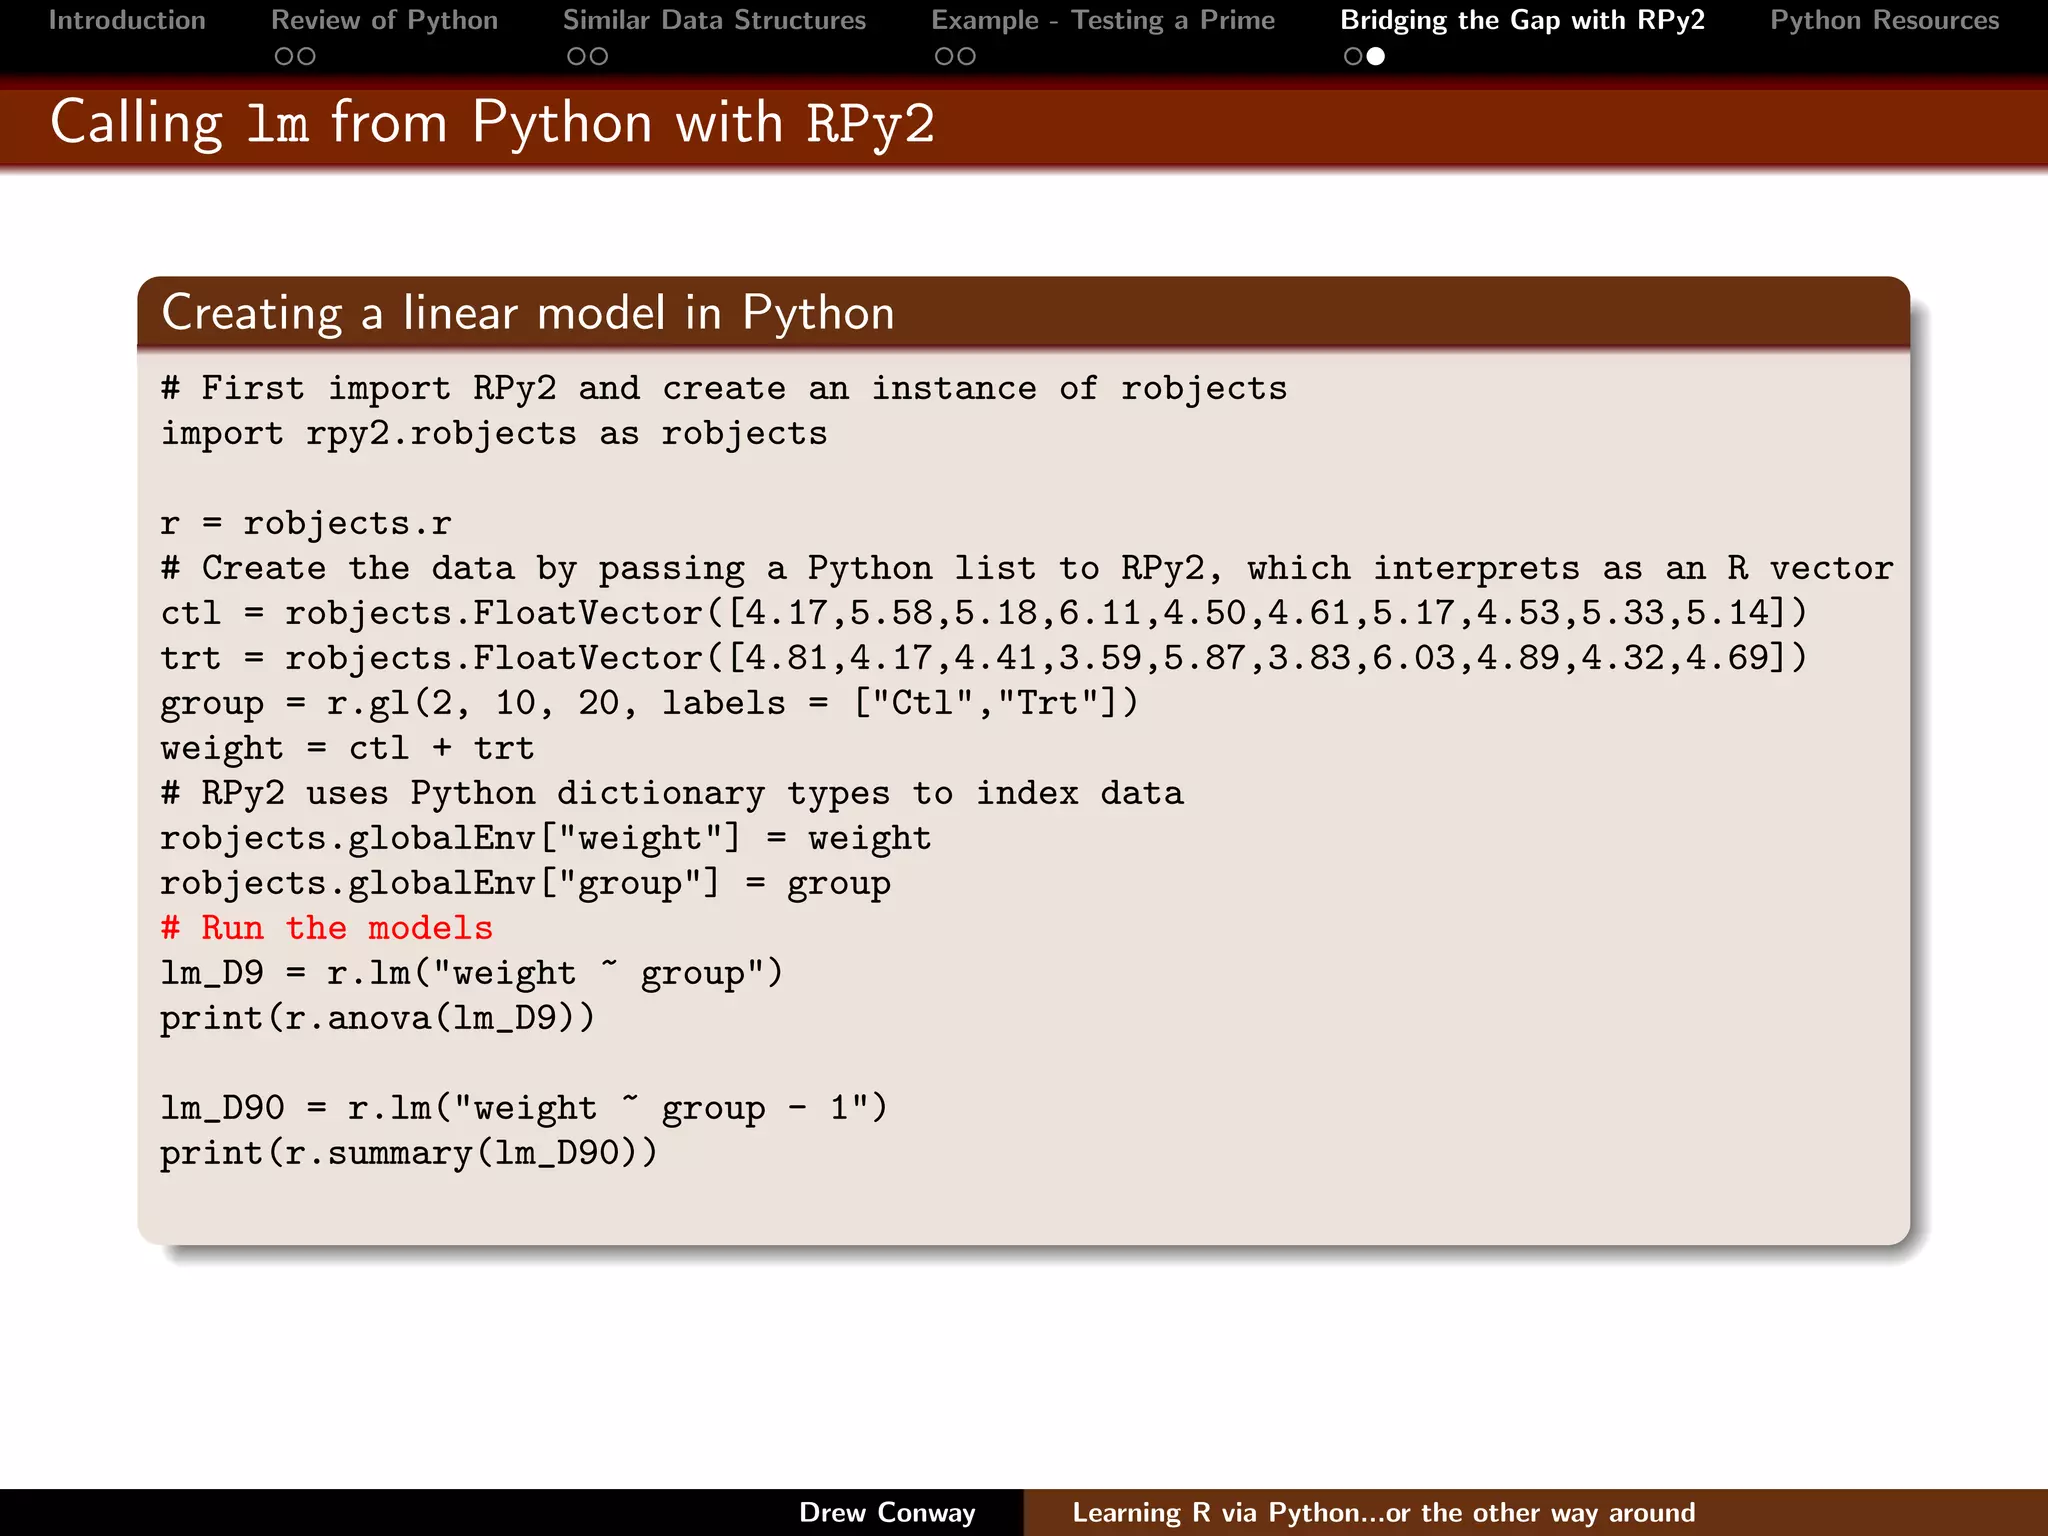Click the Drew Conway author footer
The width and height of the screenshot is (2048, 1536).
[887, 1512]
